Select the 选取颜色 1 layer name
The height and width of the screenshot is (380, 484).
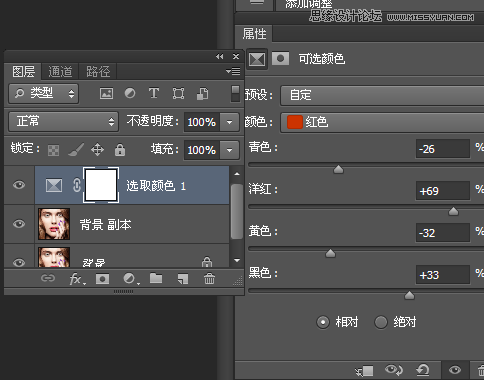pyautogui.click(x=156, y=186)
